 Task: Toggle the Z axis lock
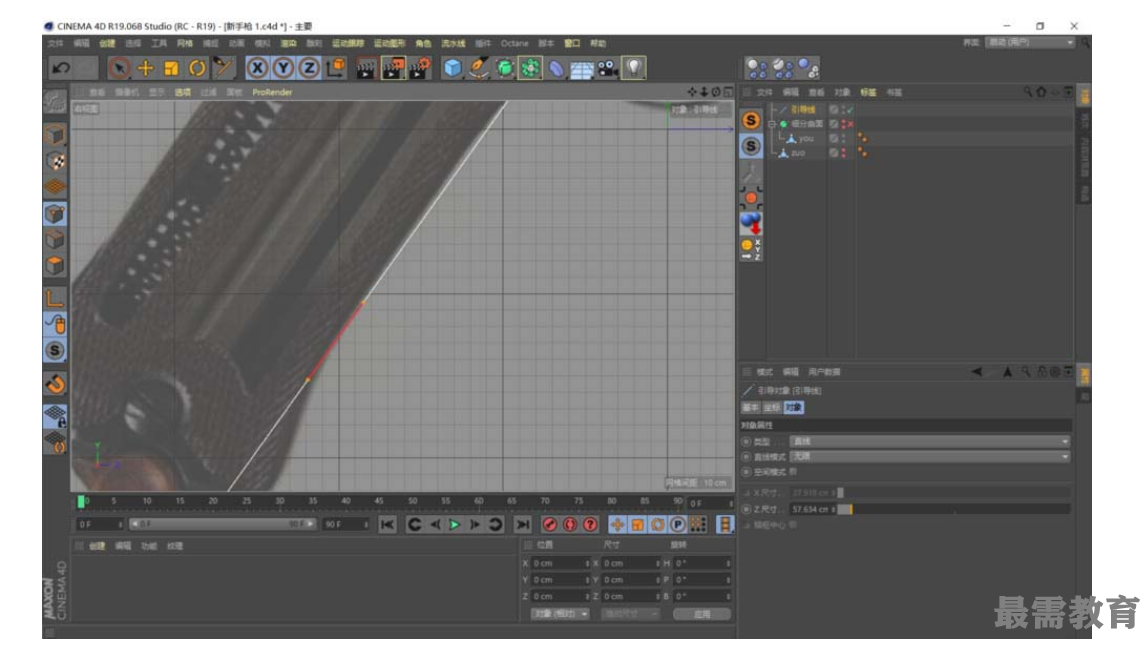tap(309, 68)
